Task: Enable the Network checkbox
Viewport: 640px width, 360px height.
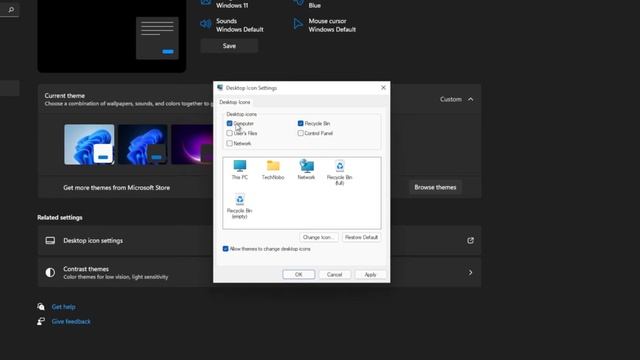Action: [229, 143]
